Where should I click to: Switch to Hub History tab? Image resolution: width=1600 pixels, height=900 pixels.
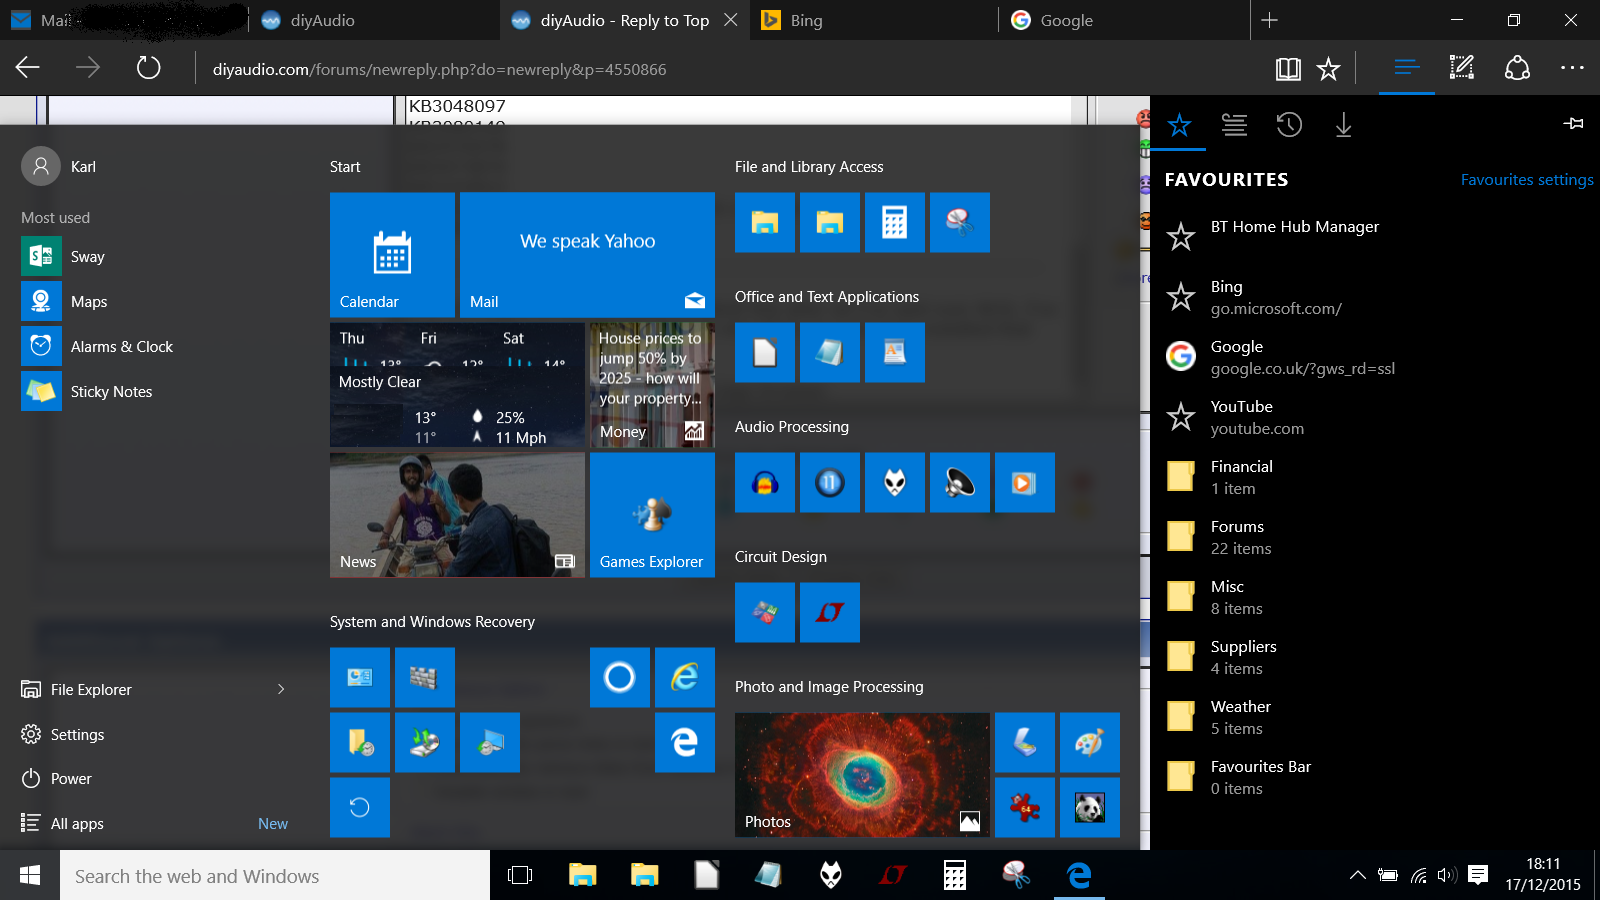click(1289, 125)
